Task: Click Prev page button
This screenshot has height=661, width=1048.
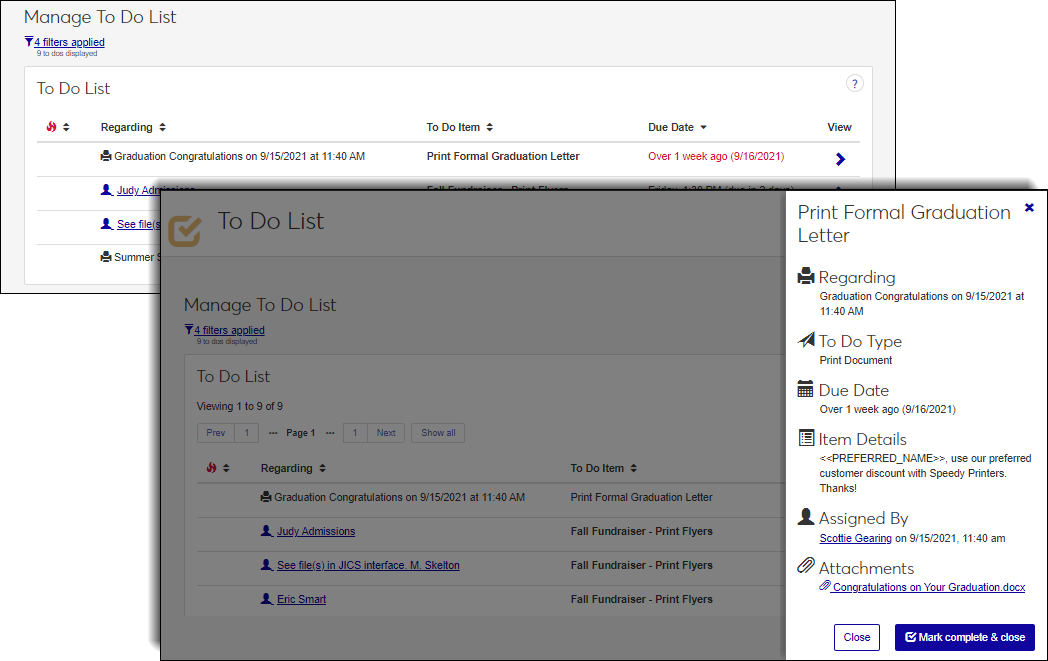Action: point(216,433)
